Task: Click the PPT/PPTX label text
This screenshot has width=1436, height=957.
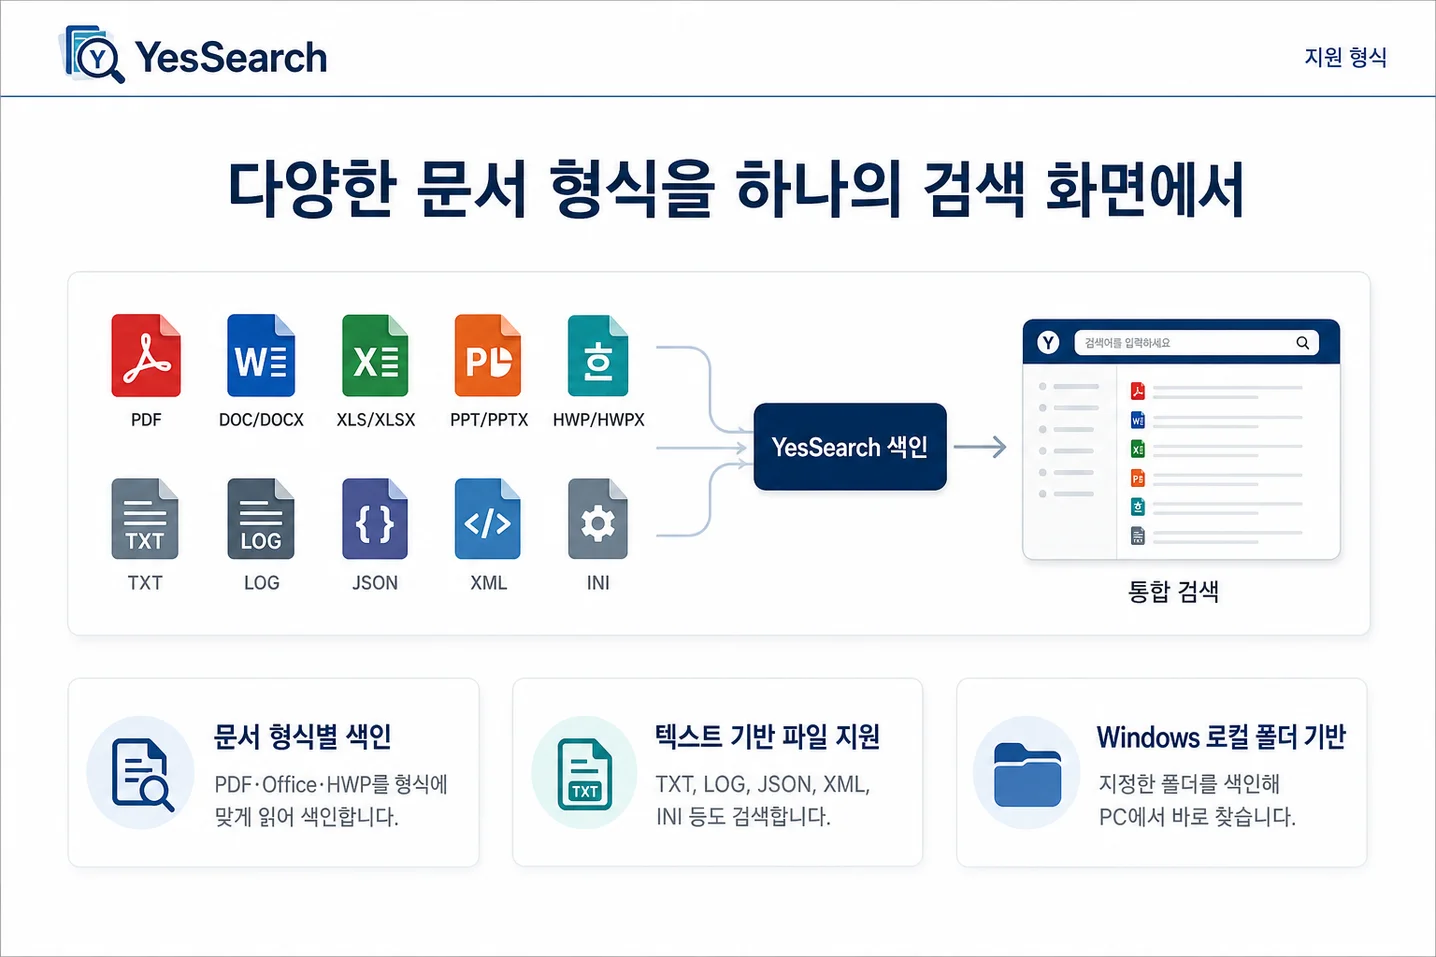Action: pos(489,420)
